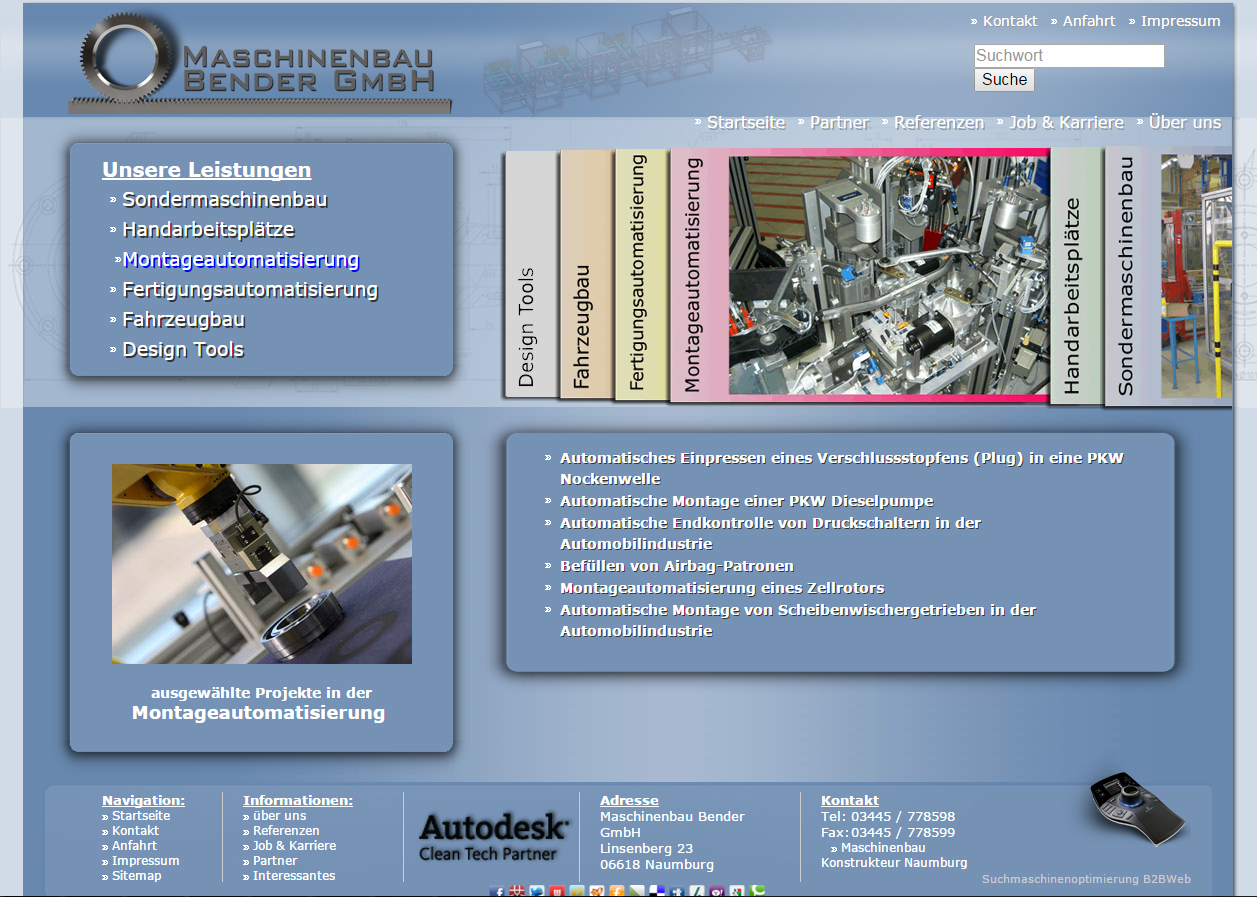Click the Fax: 03445 / 778599 number
This screenshot has height=897, width=1257.
tap(888, 832)
